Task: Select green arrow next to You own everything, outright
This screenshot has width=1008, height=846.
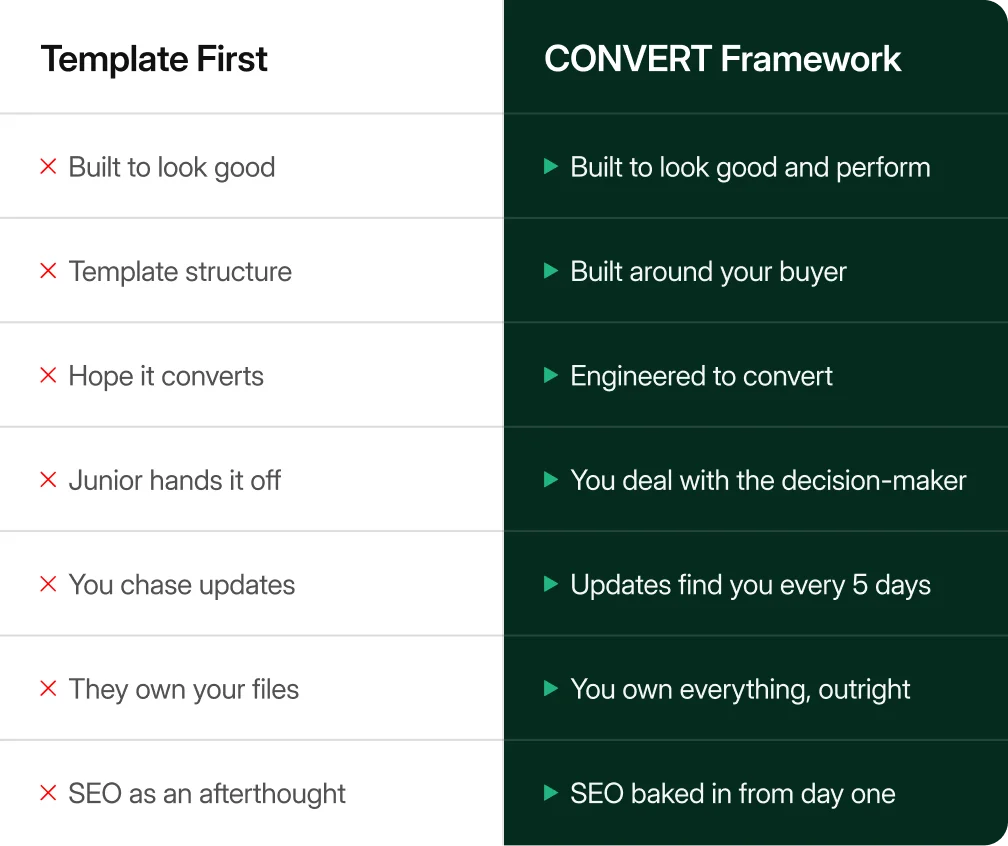Action: pos(551,688)
